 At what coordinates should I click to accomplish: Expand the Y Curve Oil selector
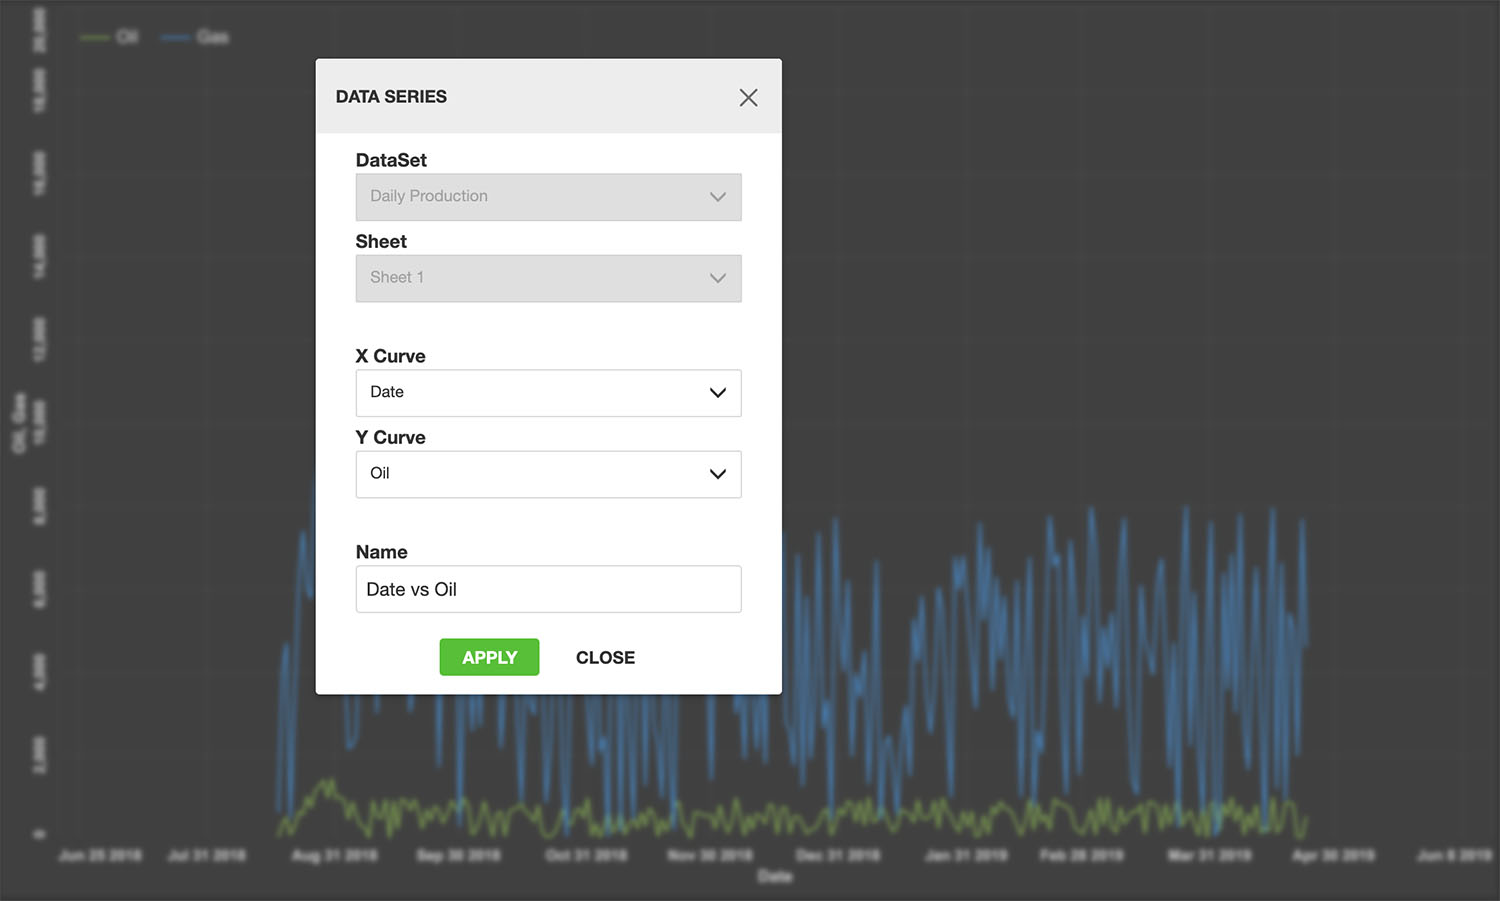(548, 474)
